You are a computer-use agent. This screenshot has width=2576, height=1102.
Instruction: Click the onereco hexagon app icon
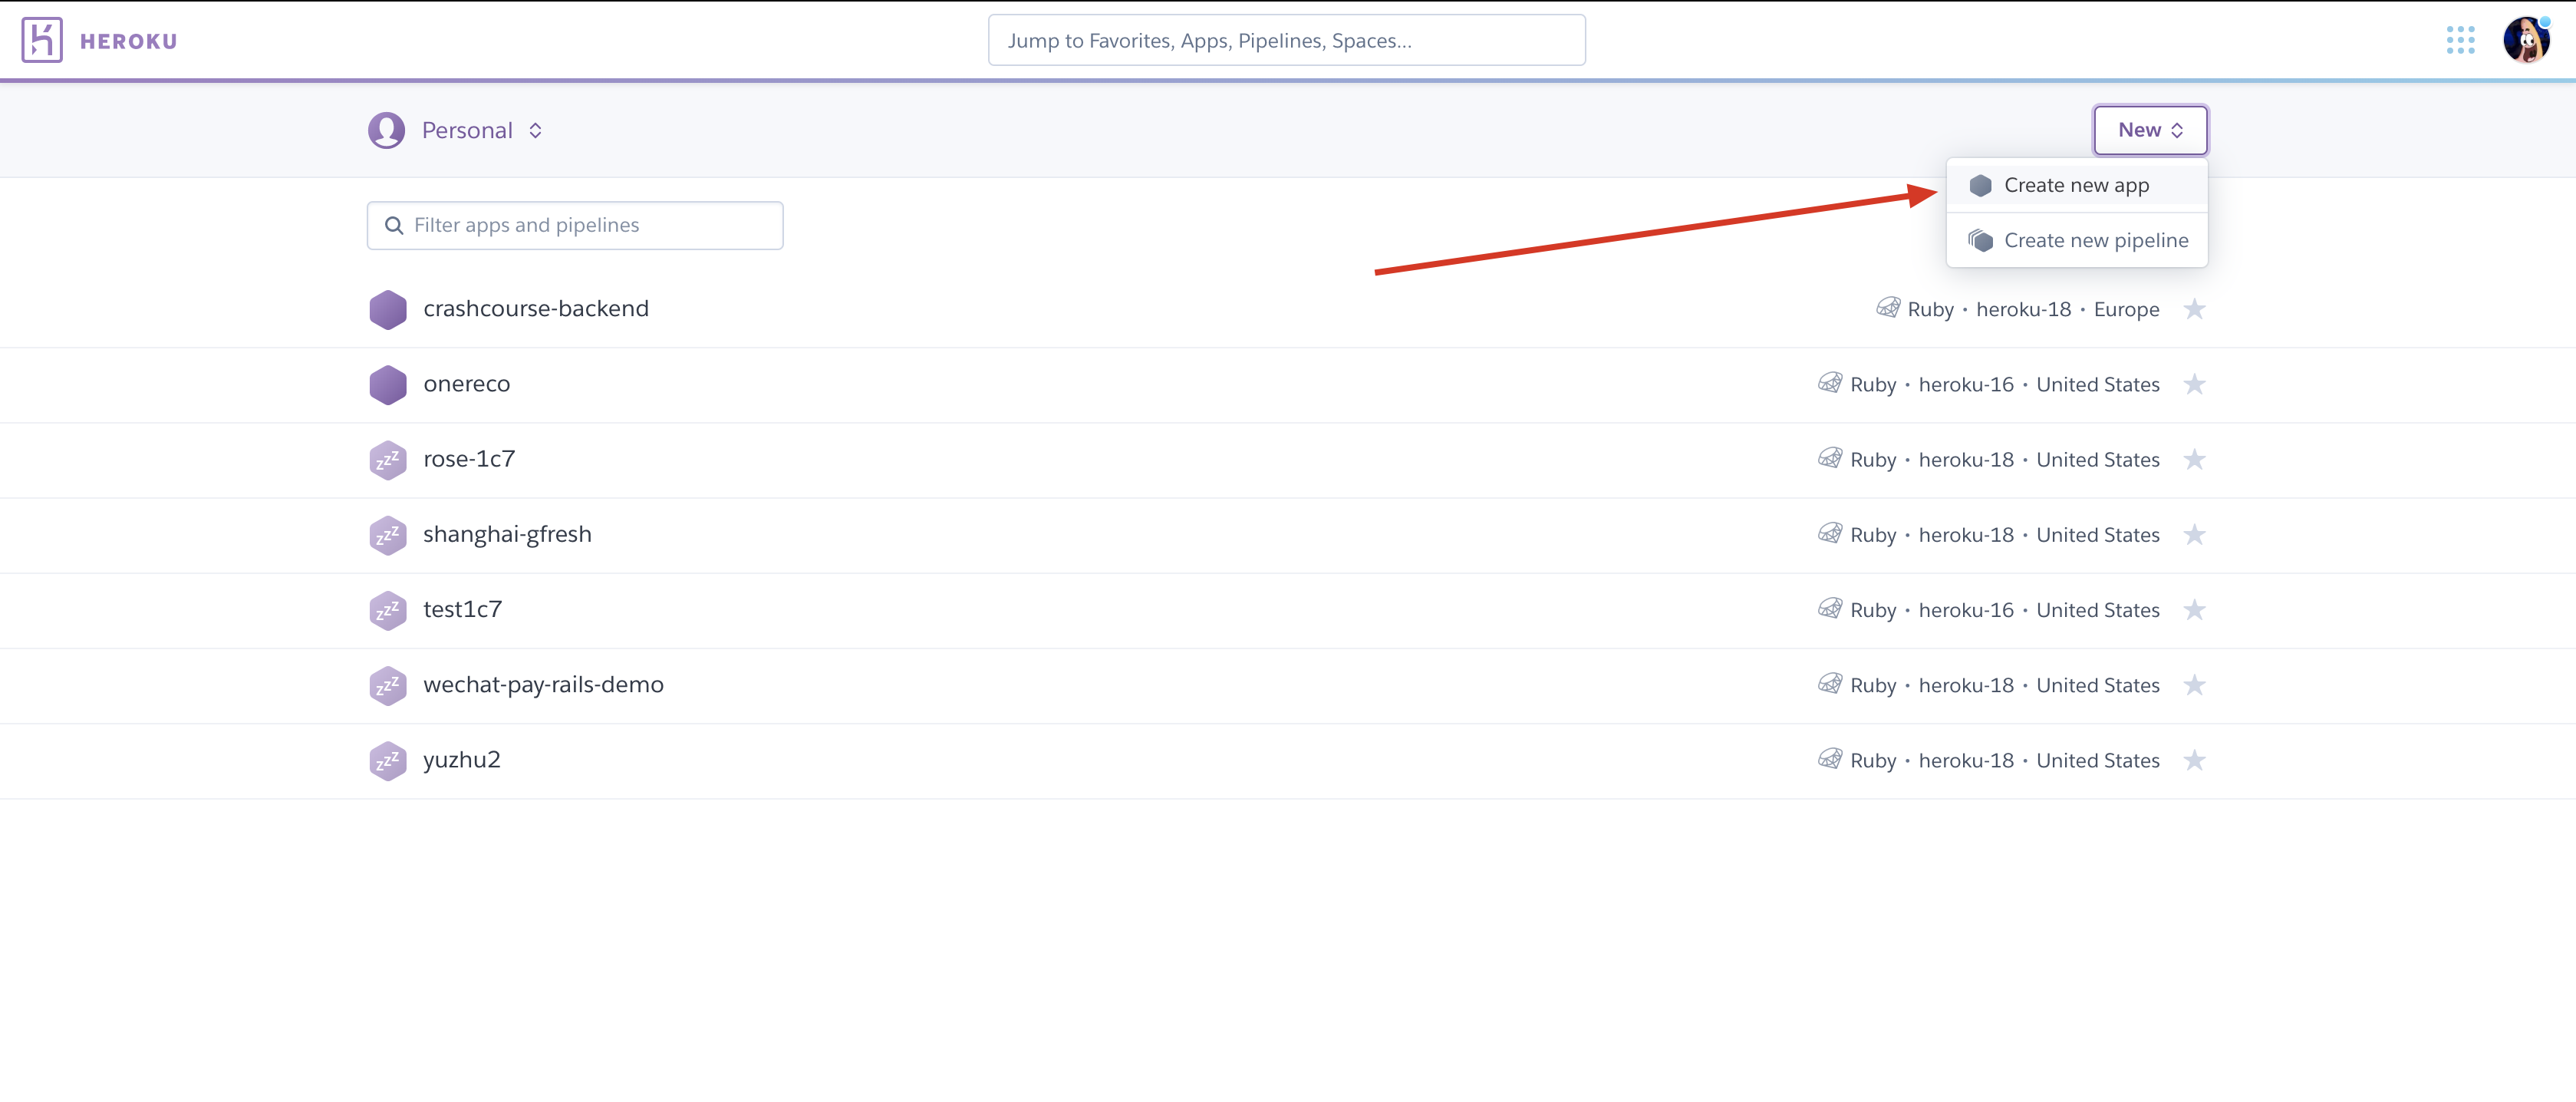tap(387, 385)
